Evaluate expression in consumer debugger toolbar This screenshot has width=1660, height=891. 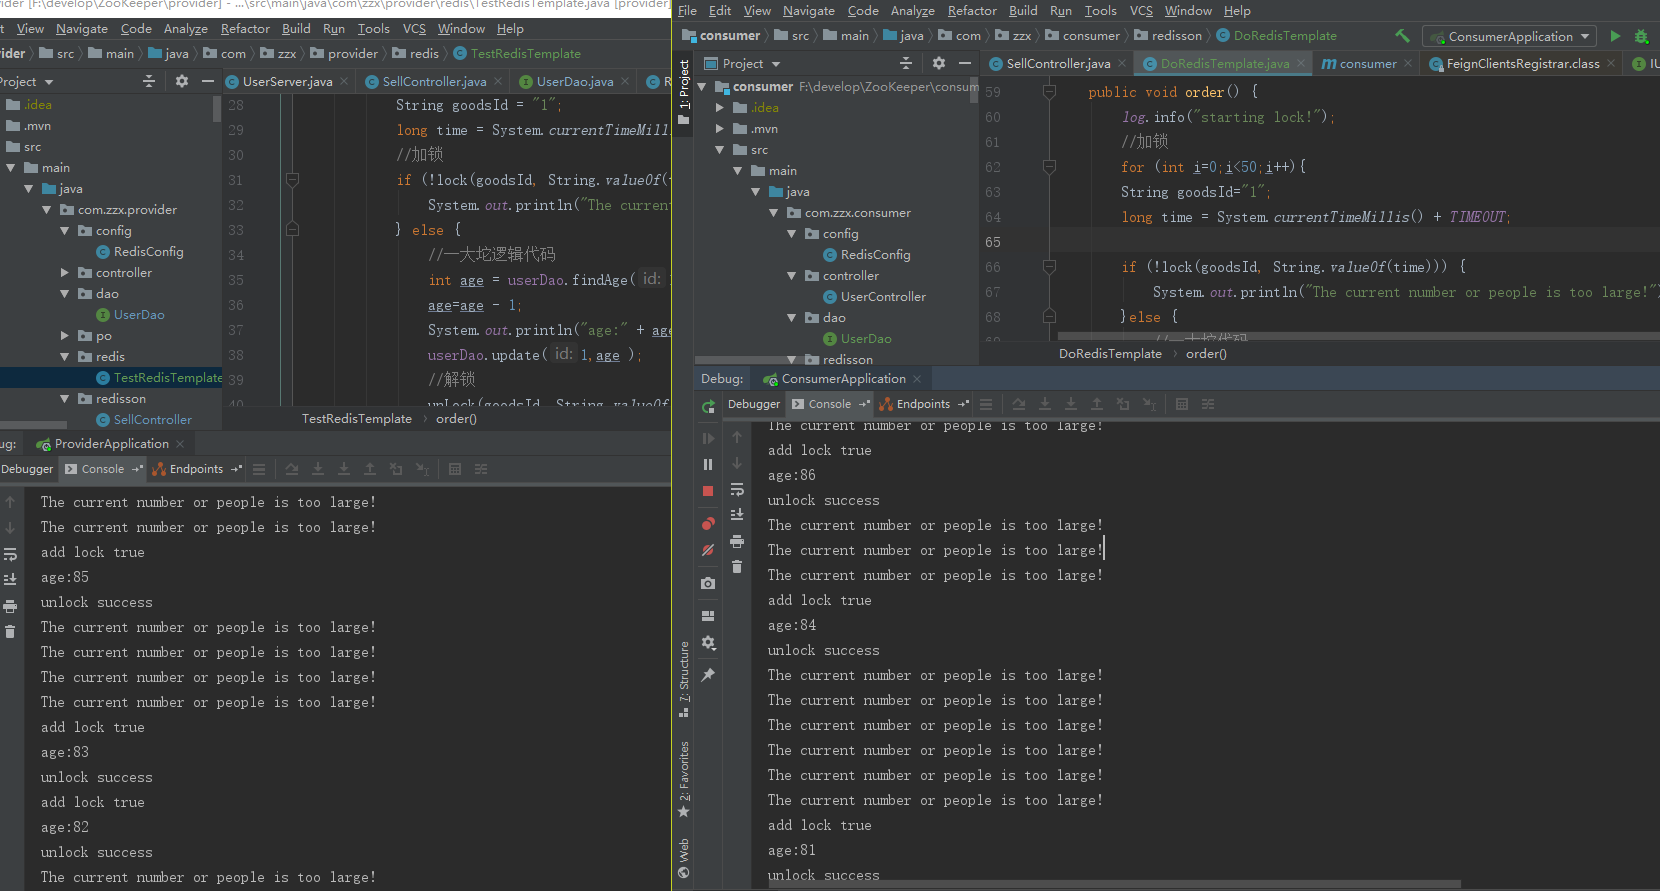tap(1182, 404)
